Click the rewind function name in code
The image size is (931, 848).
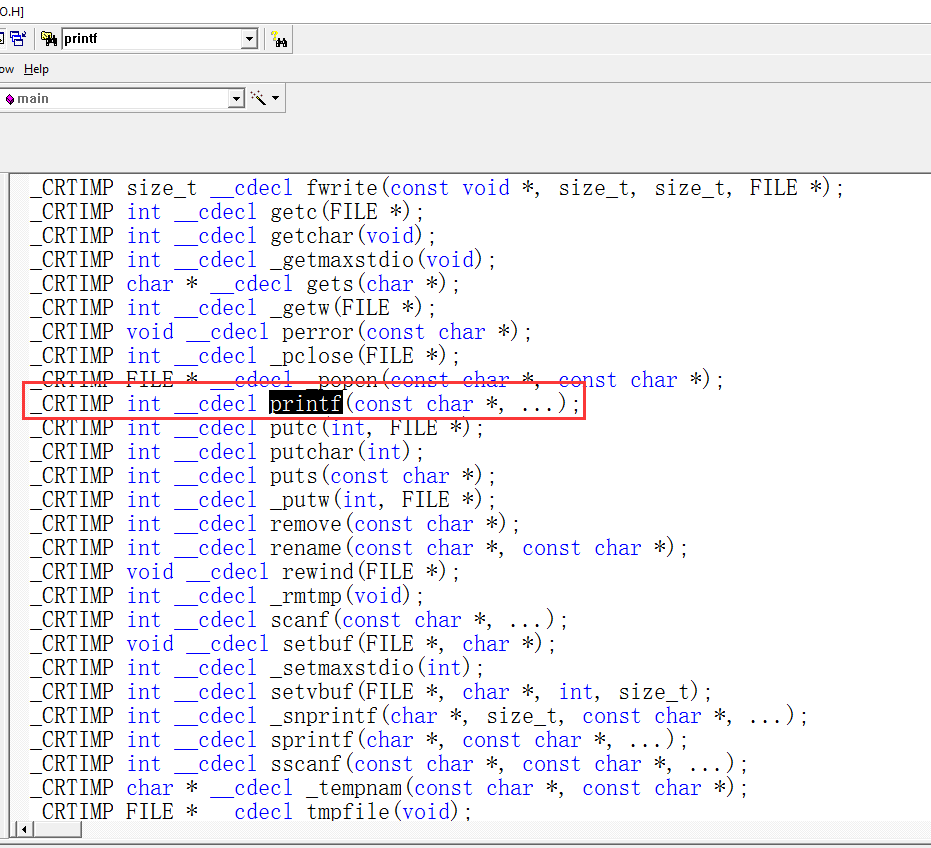[x=317, y=572]
